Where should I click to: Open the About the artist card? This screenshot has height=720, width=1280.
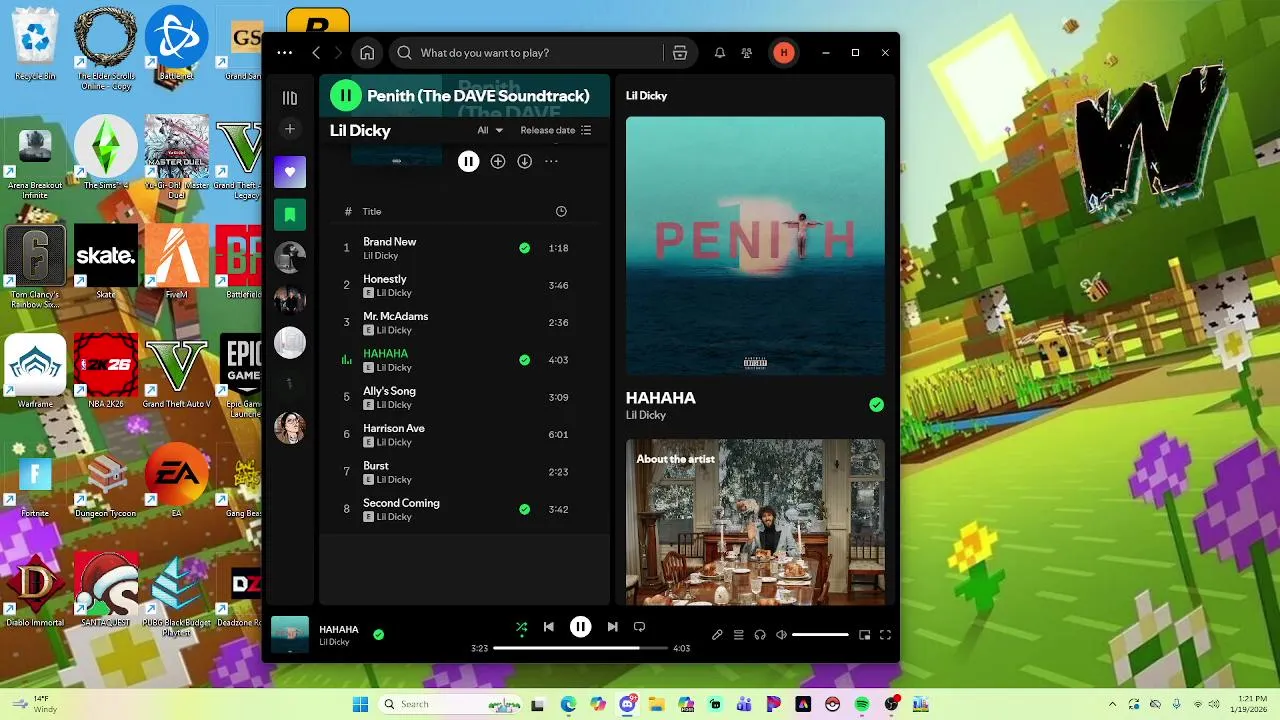(x=755, y=522)
